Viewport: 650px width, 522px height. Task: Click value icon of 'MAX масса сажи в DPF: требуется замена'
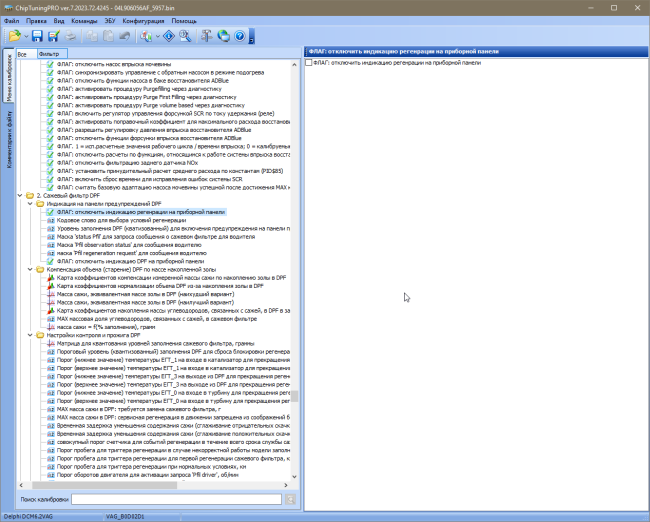51,409
